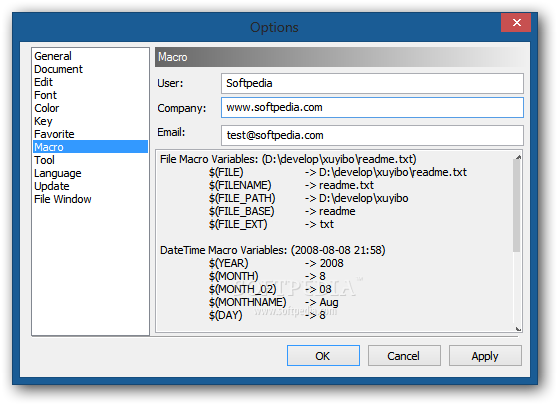The height and width of the screenshot is (405, 558).
Task: Click the Cancel button
Action: click(404, 356)
